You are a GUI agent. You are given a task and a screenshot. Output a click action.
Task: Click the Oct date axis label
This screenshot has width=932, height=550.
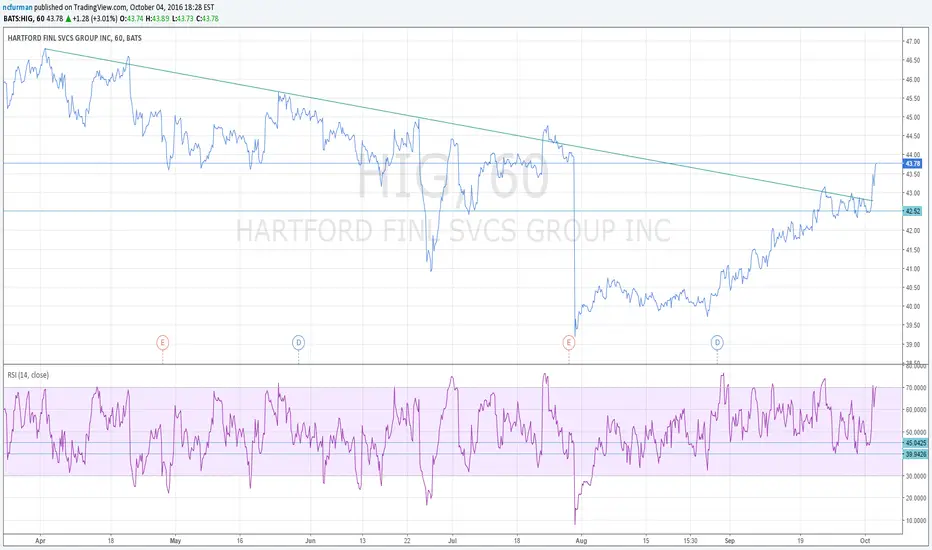(x=865, y=540)
